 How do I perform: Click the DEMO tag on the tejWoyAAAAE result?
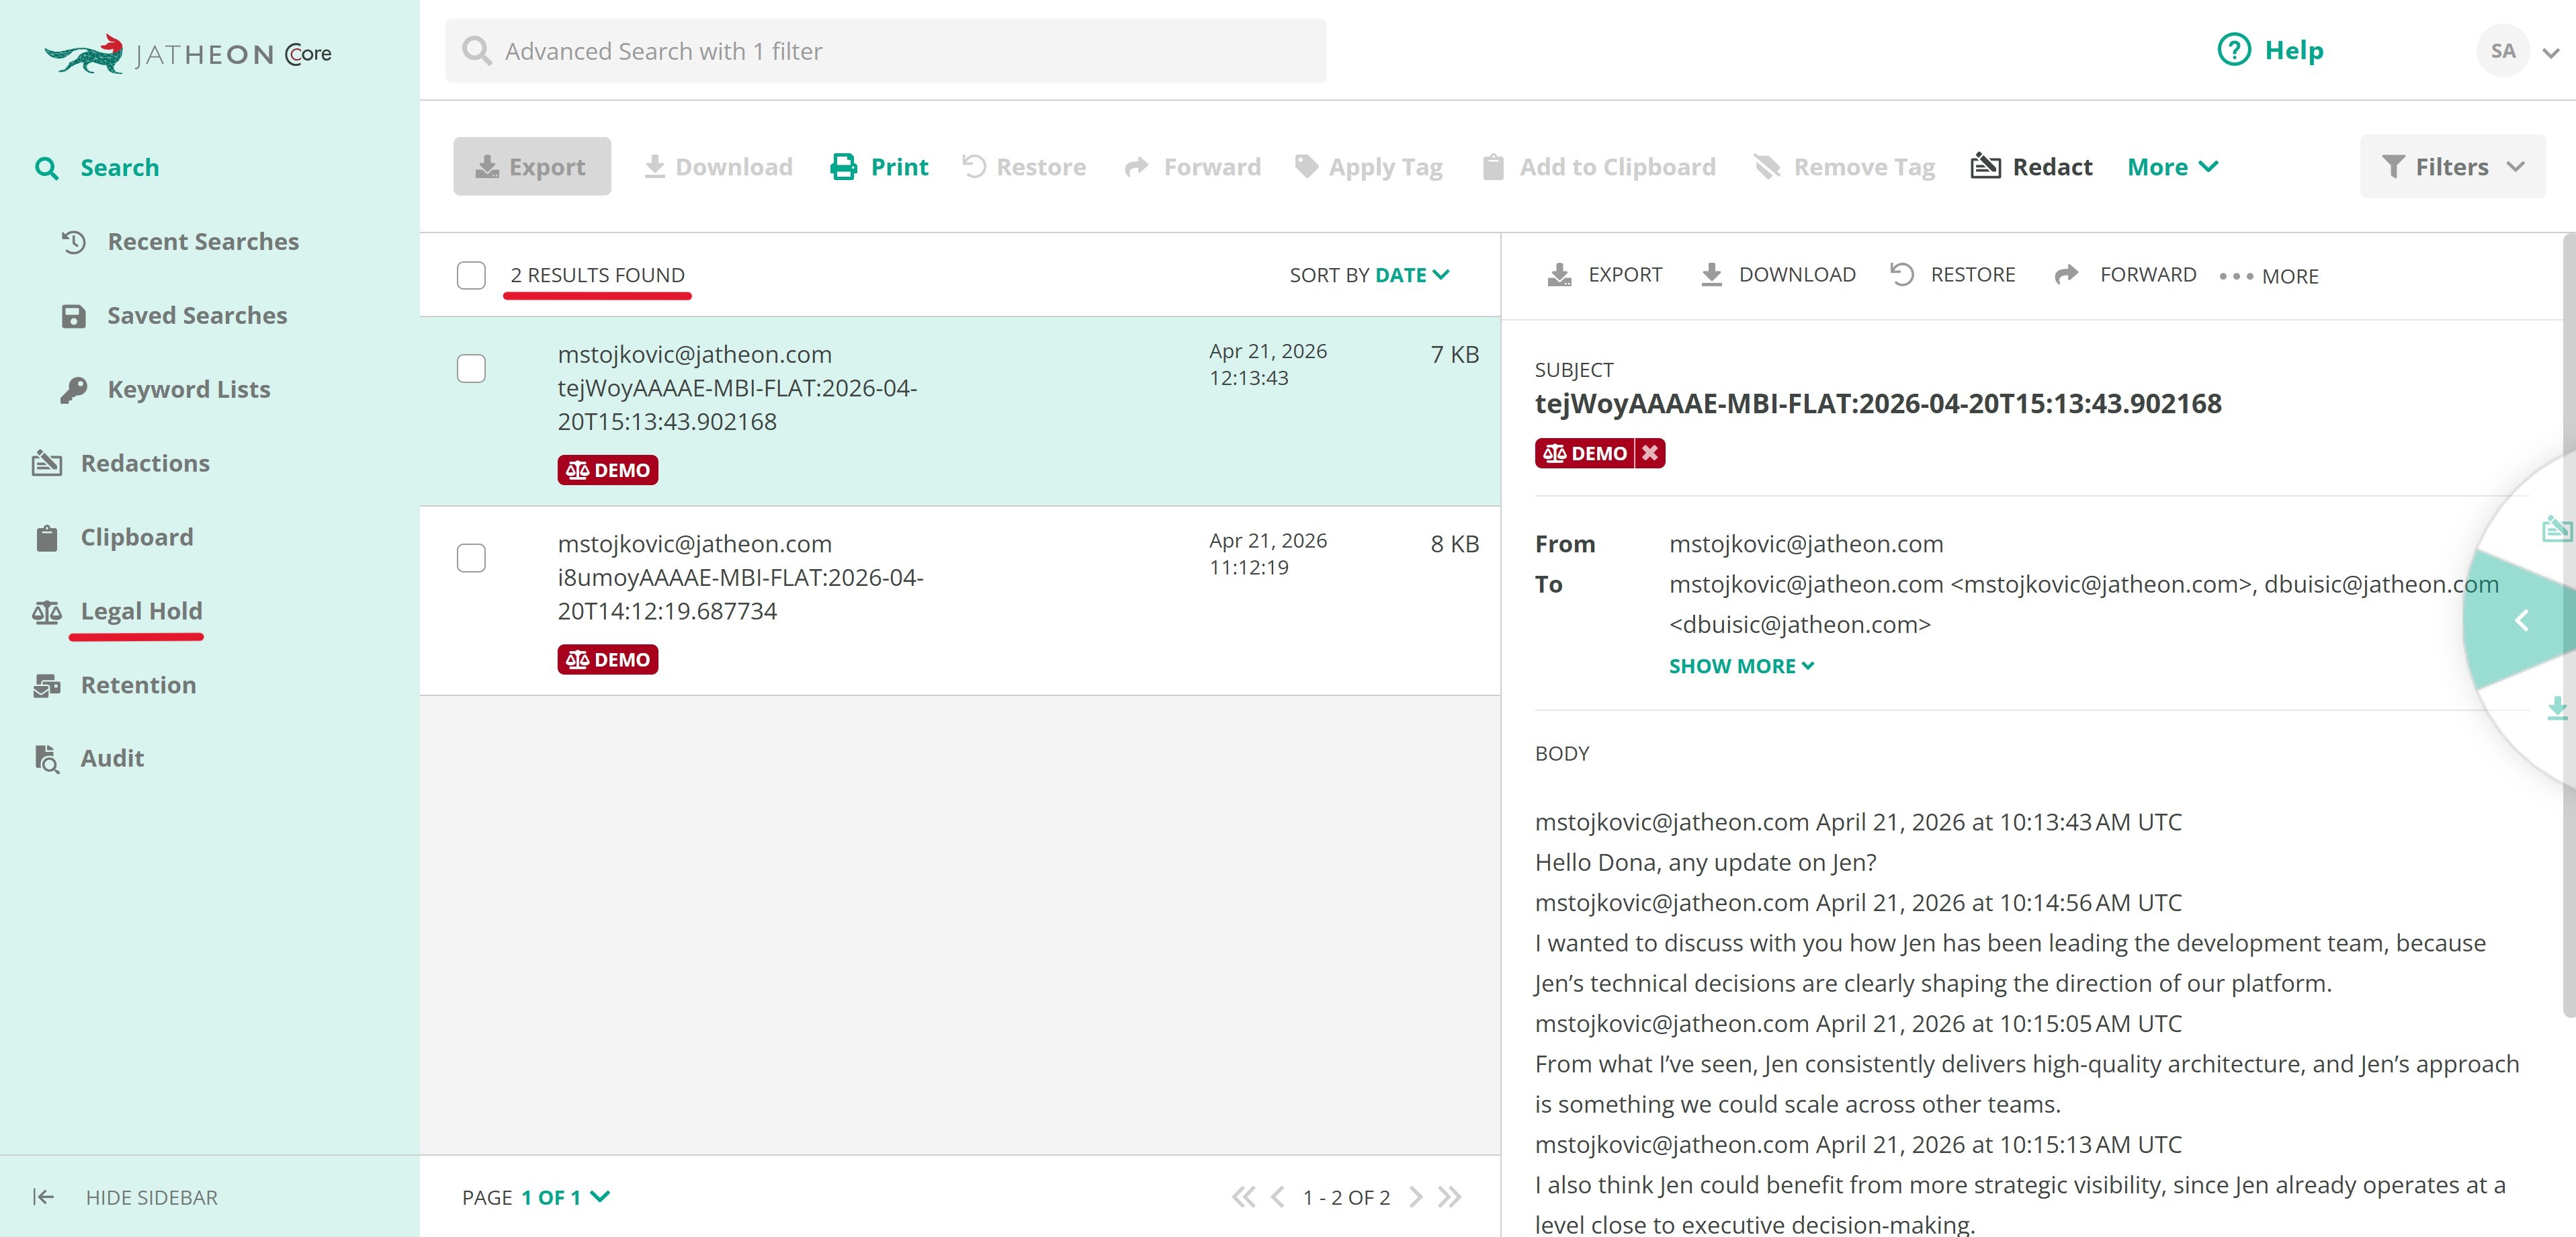[608, 470]
